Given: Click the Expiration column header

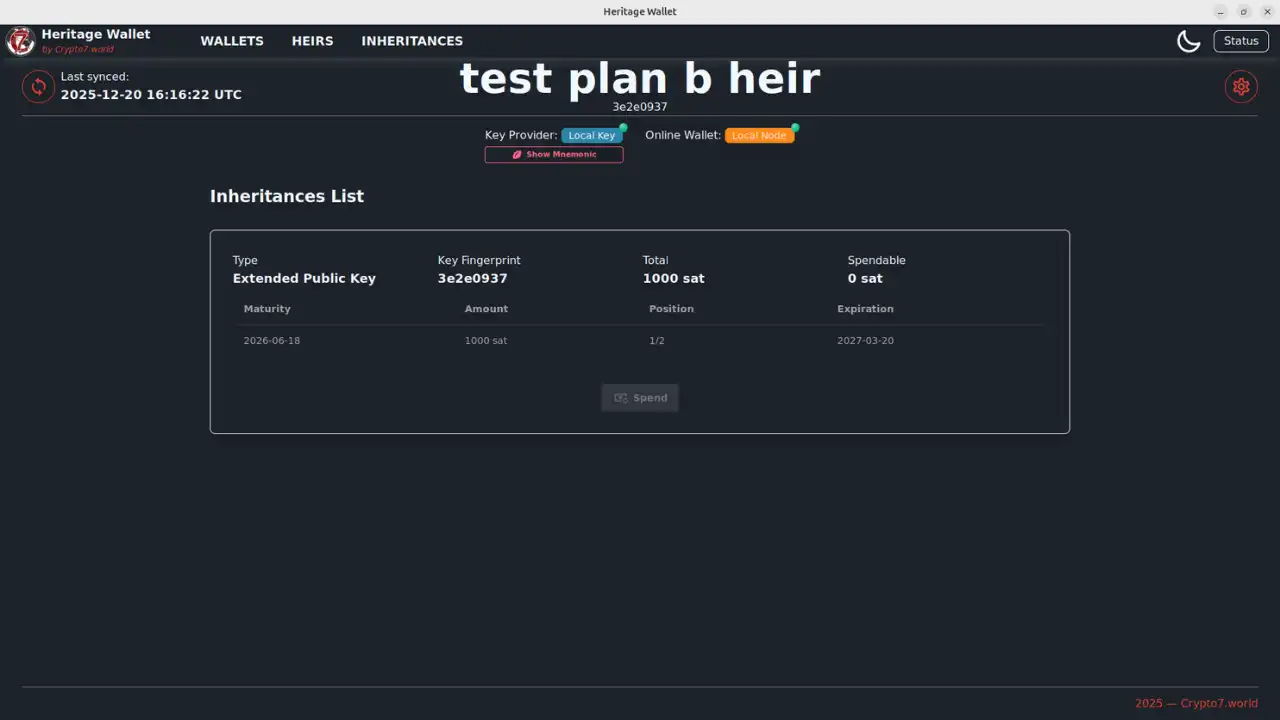Looking at the screenshot, I should pyautogui.click(x=865, y=309).
